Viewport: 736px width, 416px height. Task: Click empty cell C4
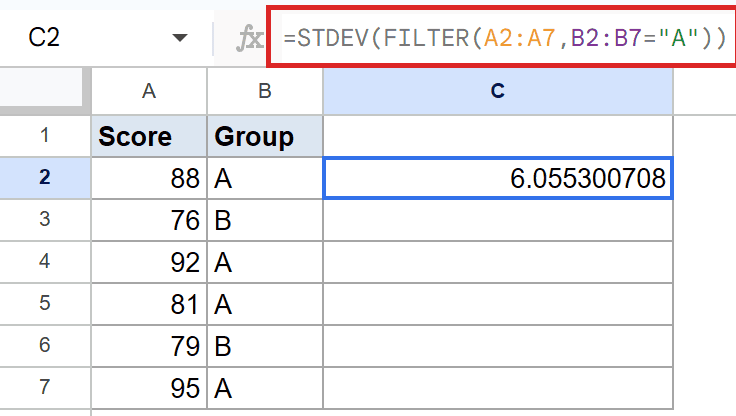click(x=498, y=262)
